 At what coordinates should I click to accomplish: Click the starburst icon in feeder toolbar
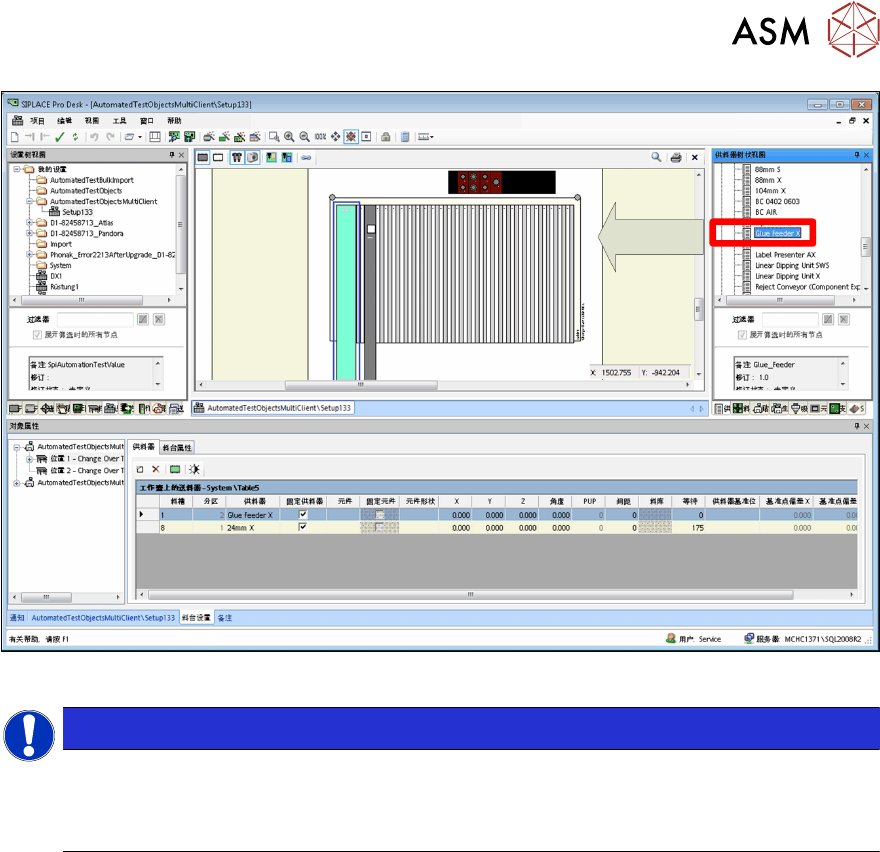point(194,469)
